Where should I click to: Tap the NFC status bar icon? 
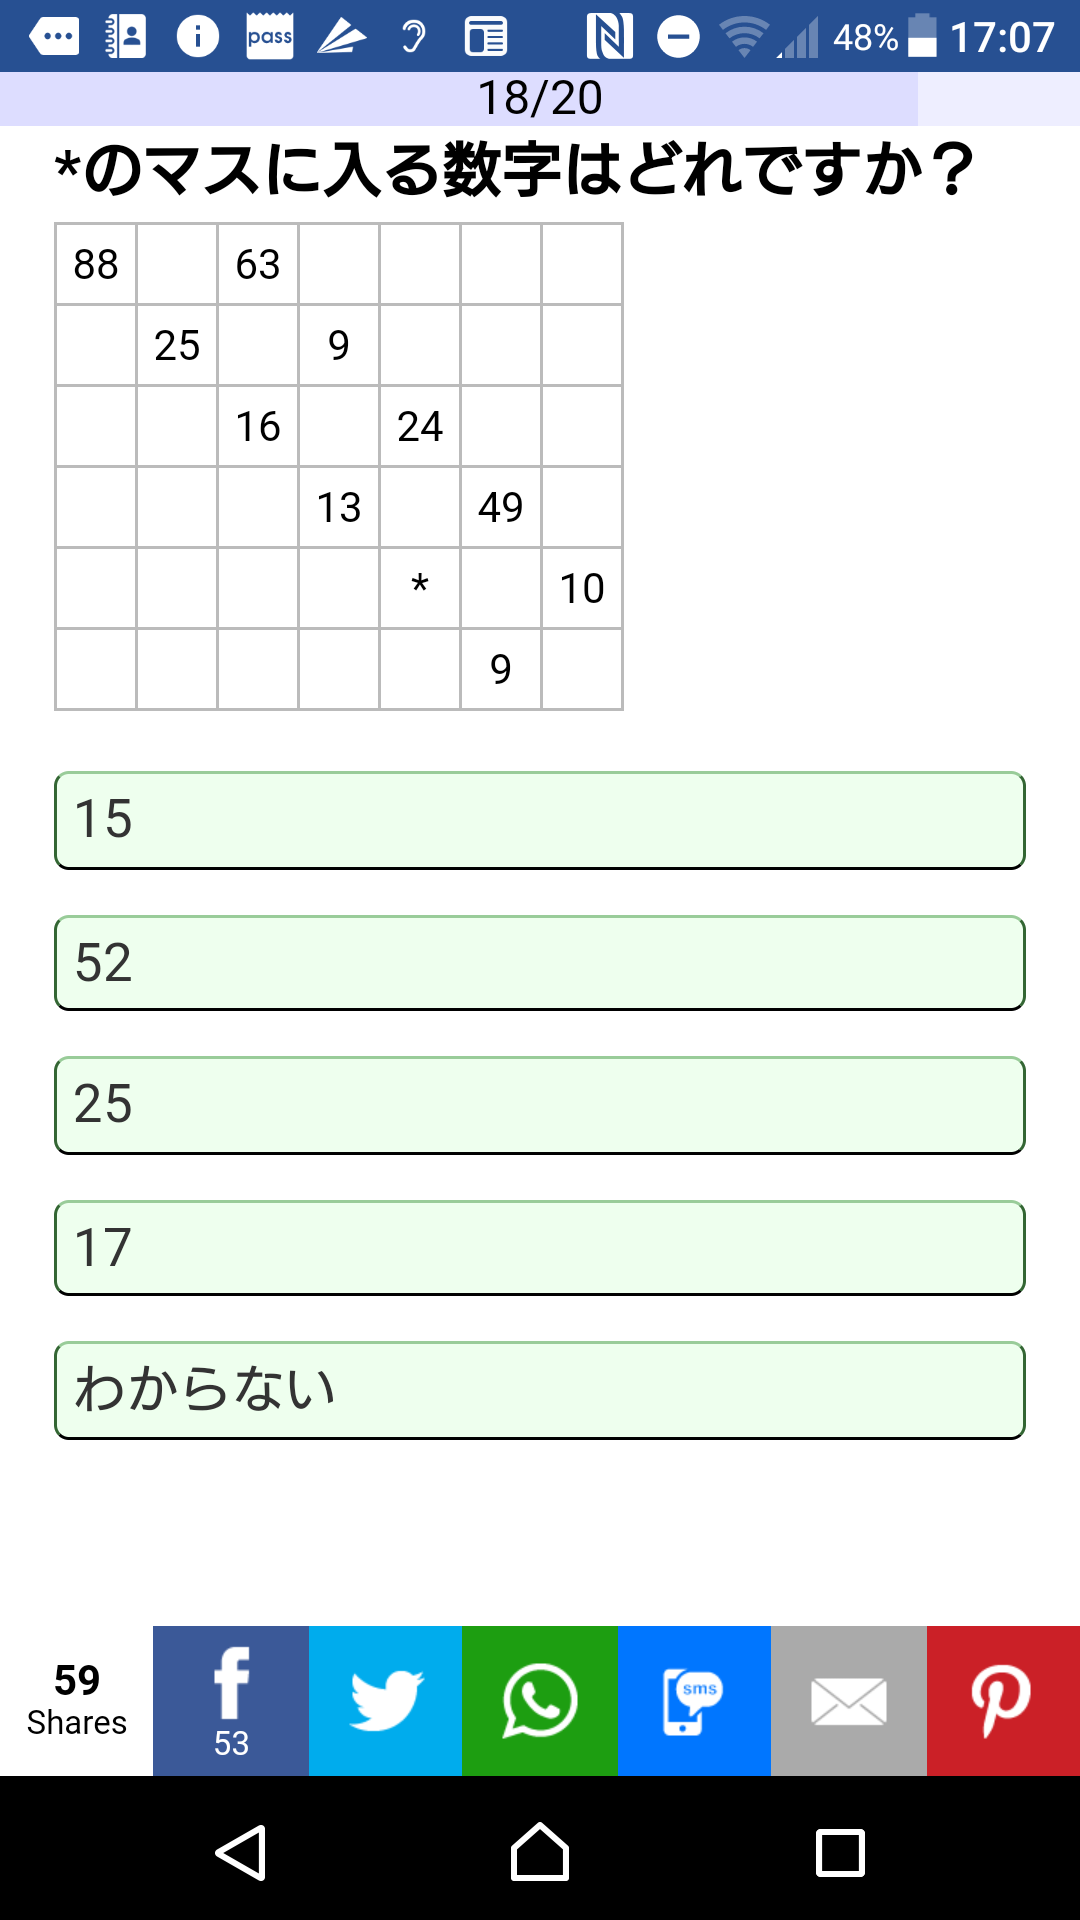click(609, 38)
